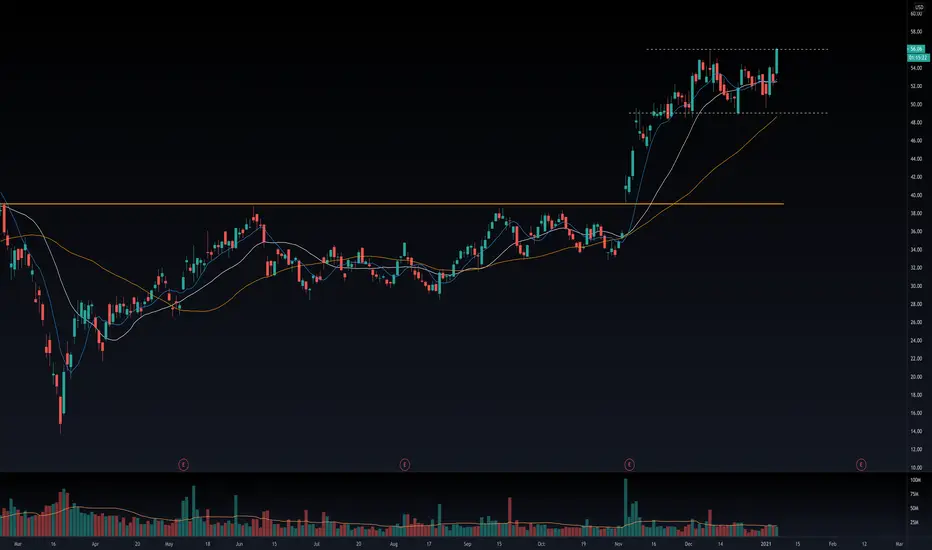
Task: Click the 20.00 price axis label
Action: (916, 377)
